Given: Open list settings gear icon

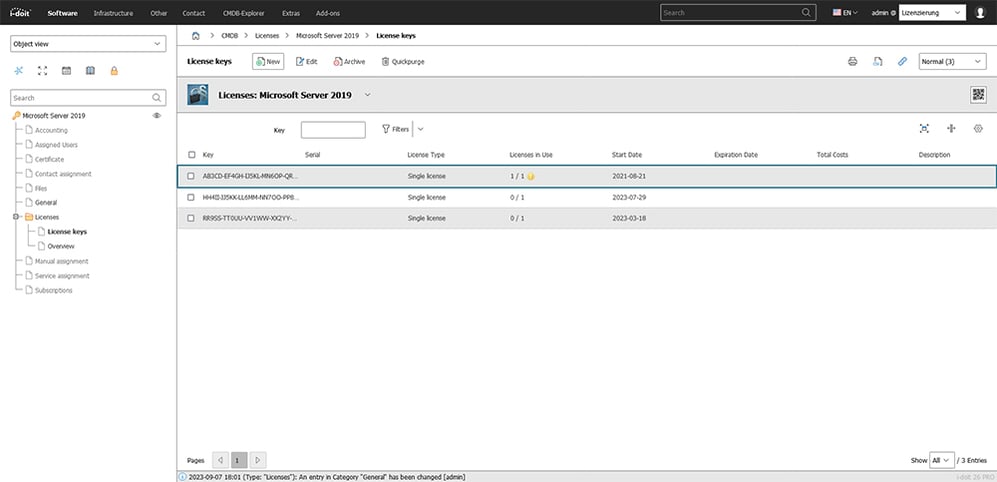Looking at the screenshot, I should pyautogui.click(x=978, y=129).
